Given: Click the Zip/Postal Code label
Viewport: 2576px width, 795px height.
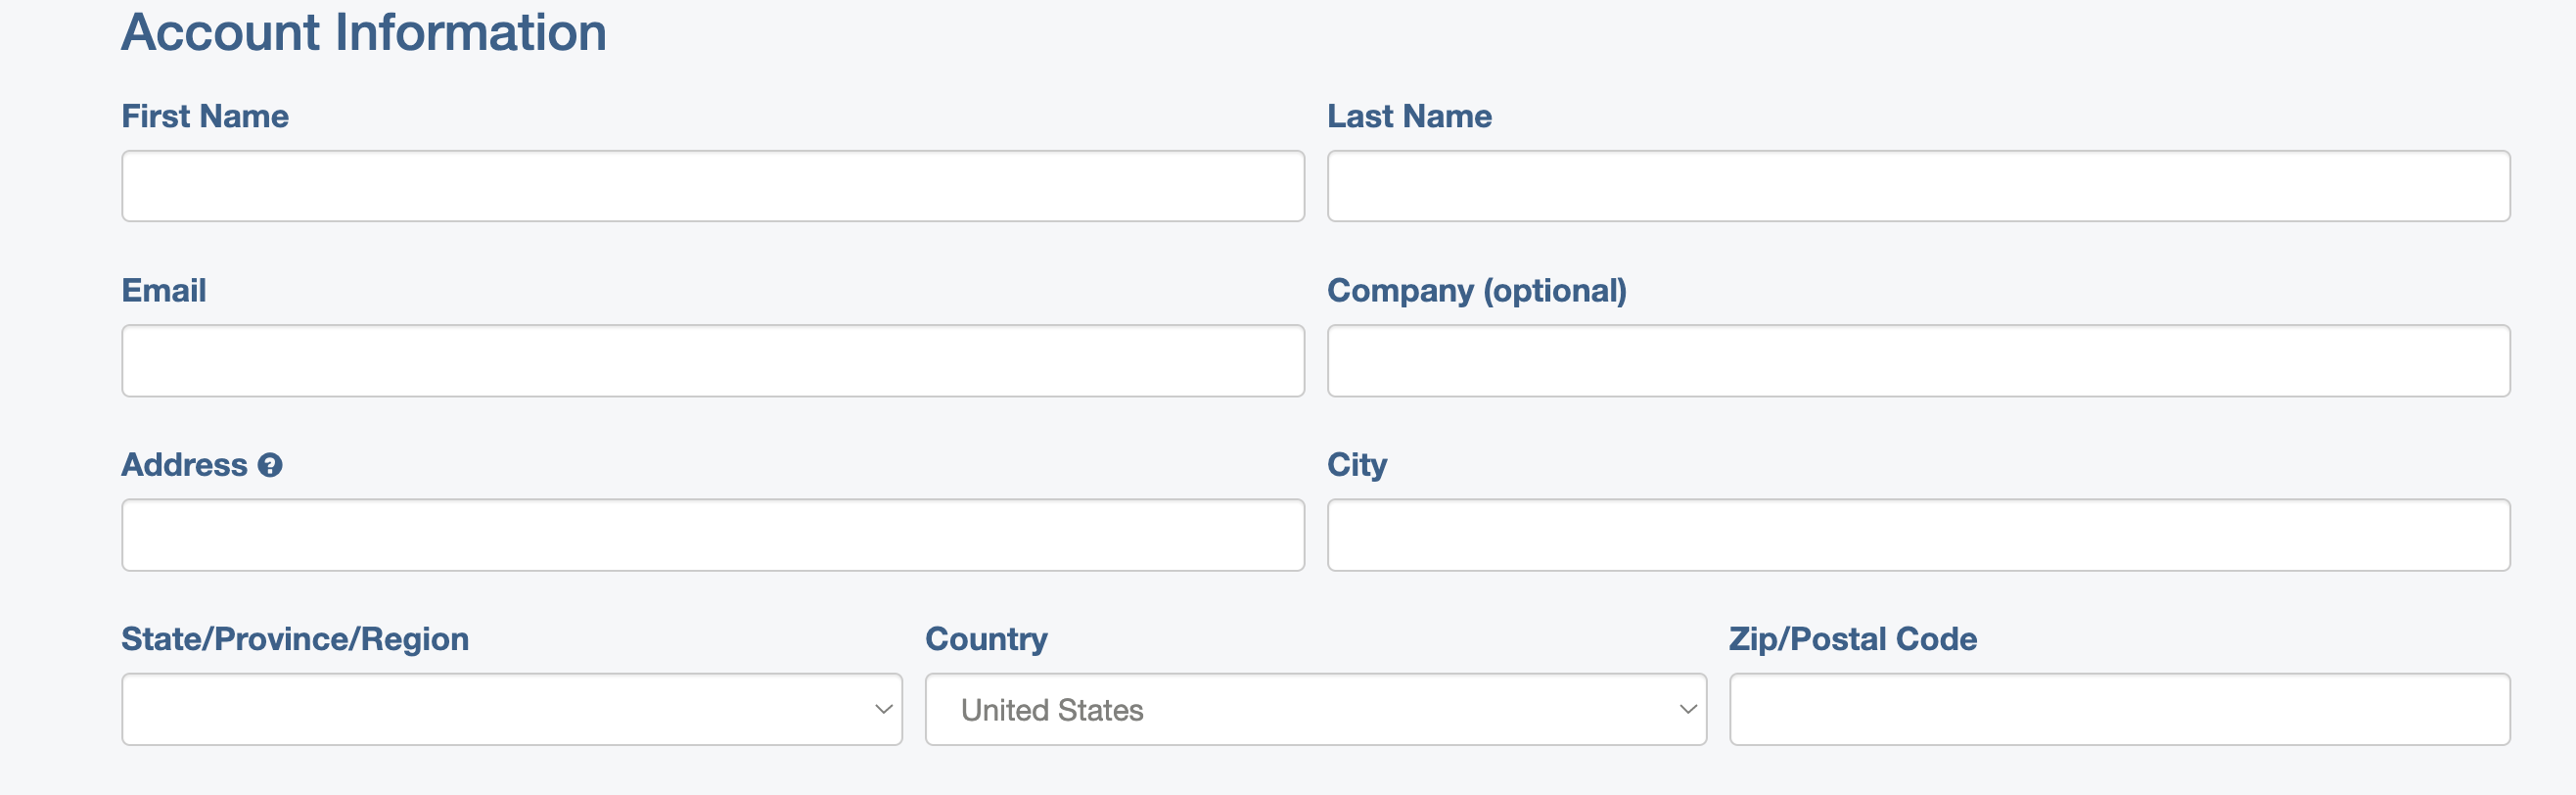Looking at the screenshot, I should [1853, 640].
